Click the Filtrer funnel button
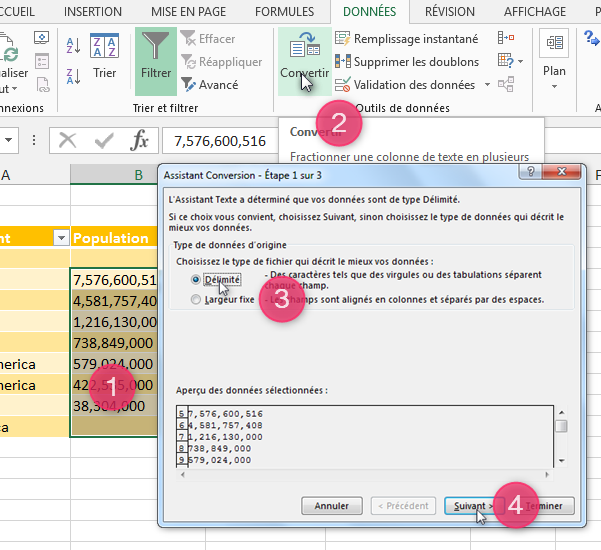601x550 pixels. point(156,61)
